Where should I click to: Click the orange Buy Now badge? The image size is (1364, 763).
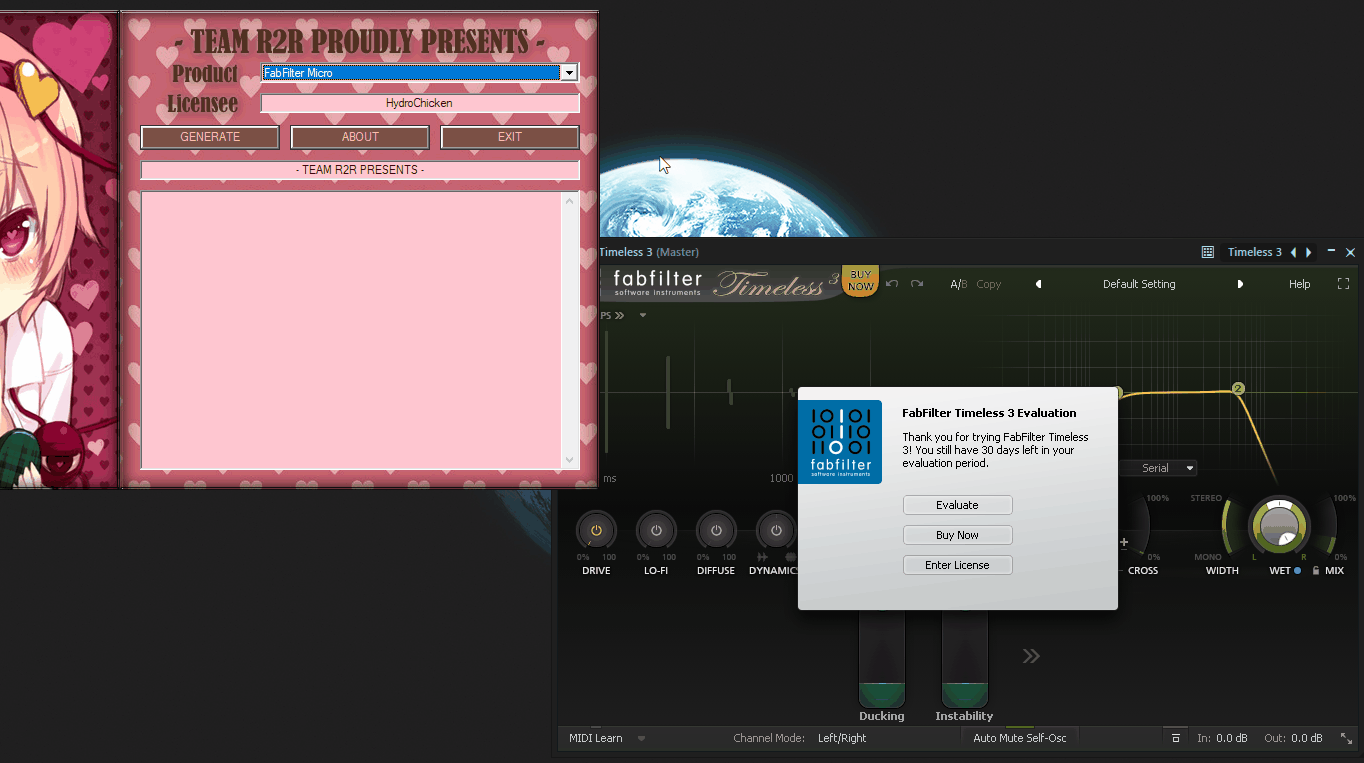tap(860, 280)
